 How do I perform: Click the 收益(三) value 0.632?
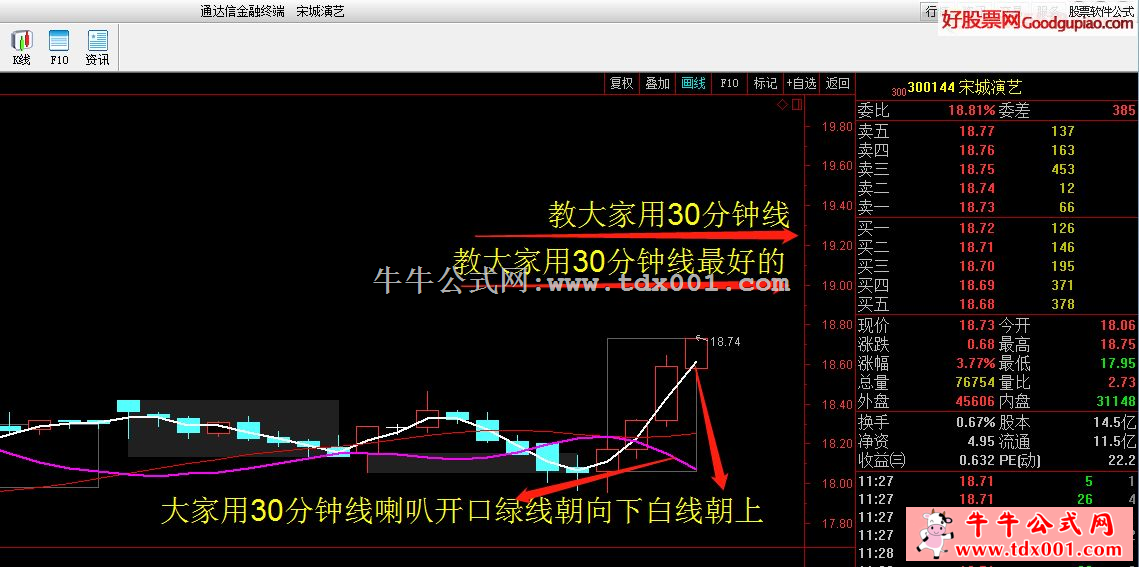point(976,460)
